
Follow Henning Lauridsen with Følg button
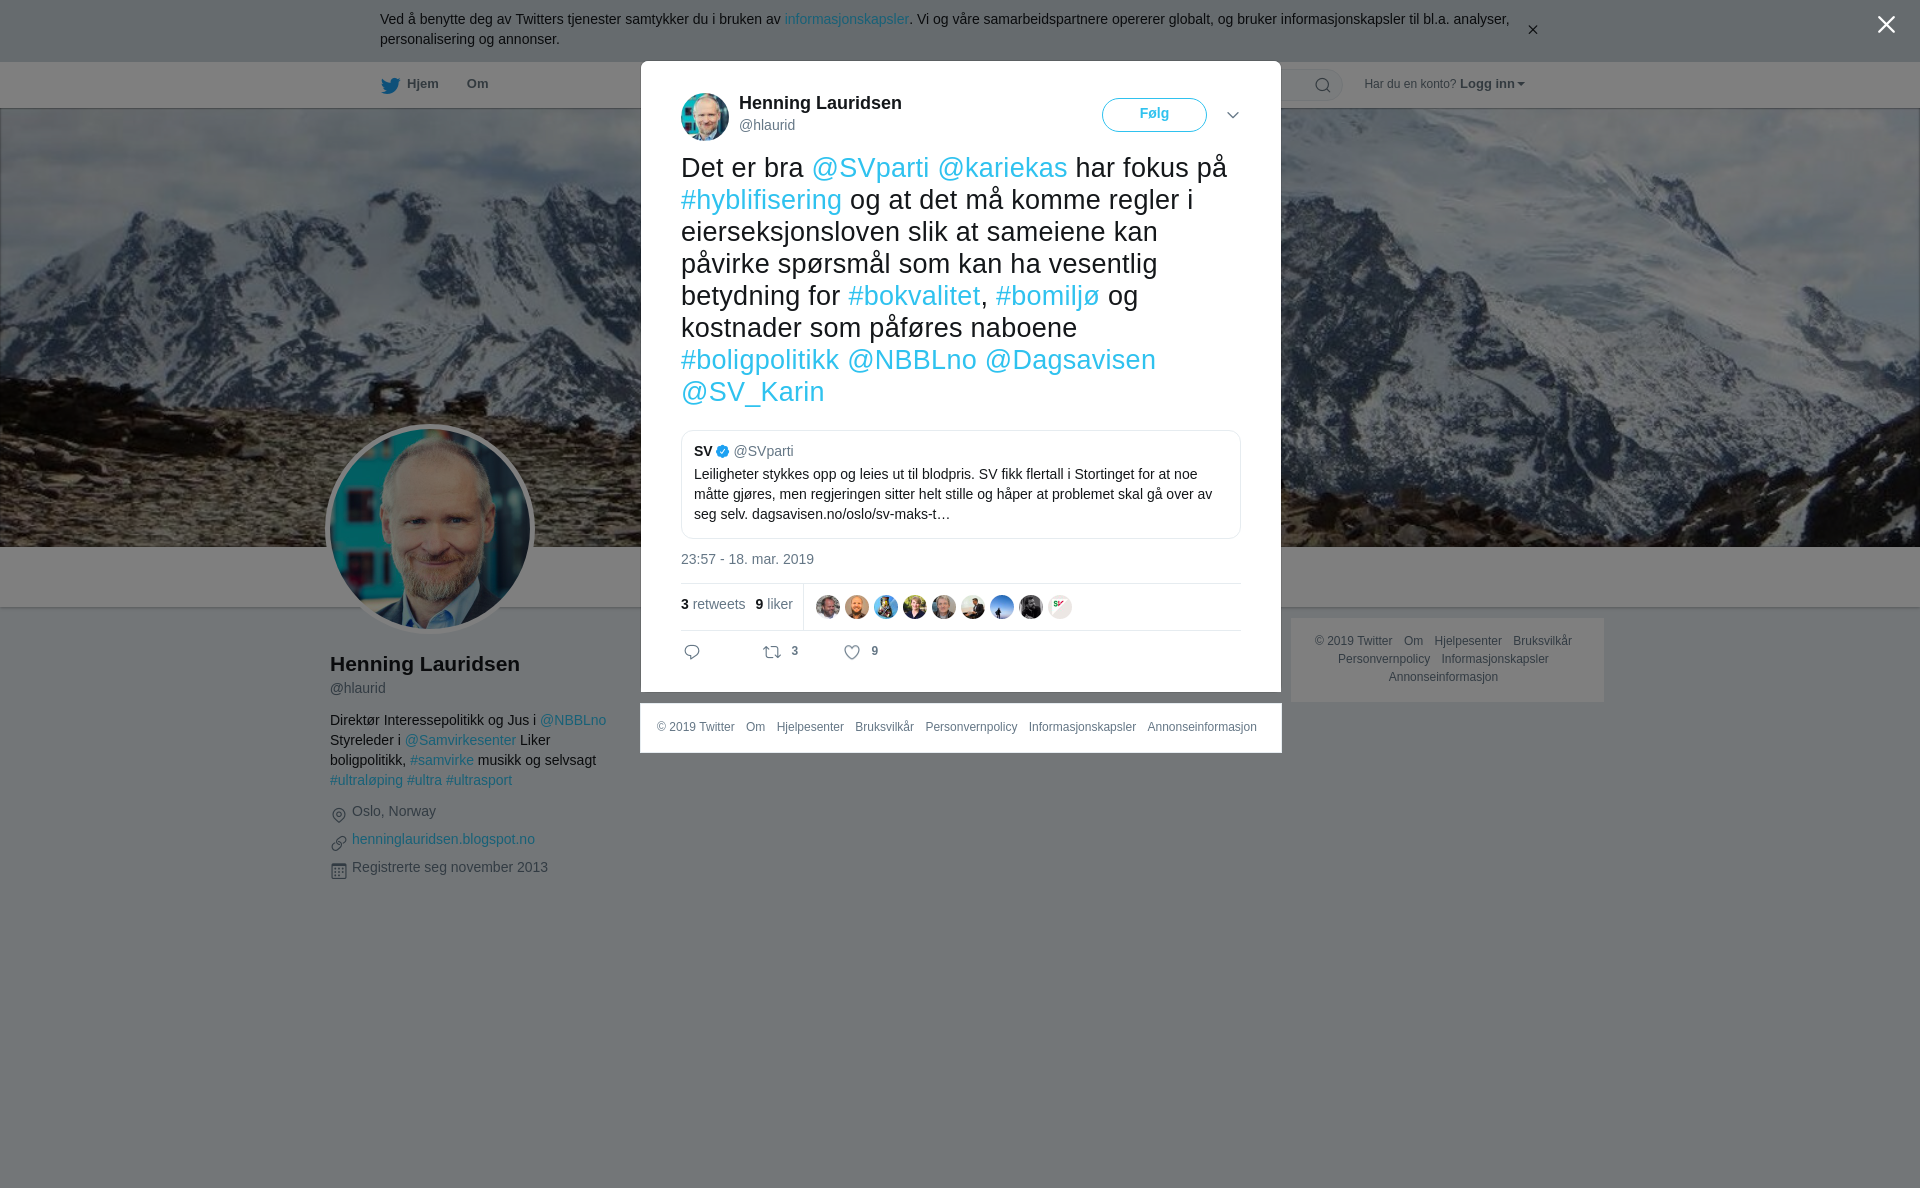(x=1154, y=115)
